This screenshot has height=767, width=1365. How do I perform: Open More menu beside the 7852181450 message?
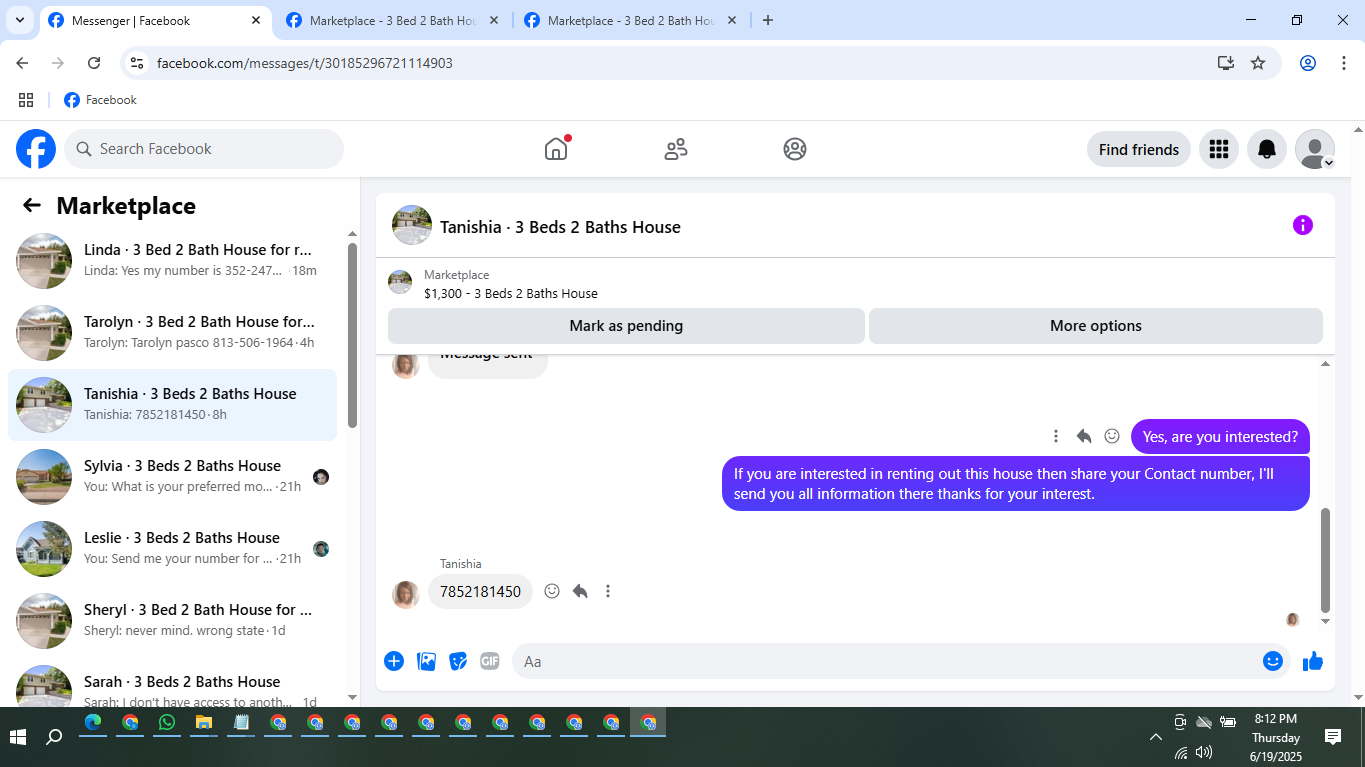coord(608,591)
